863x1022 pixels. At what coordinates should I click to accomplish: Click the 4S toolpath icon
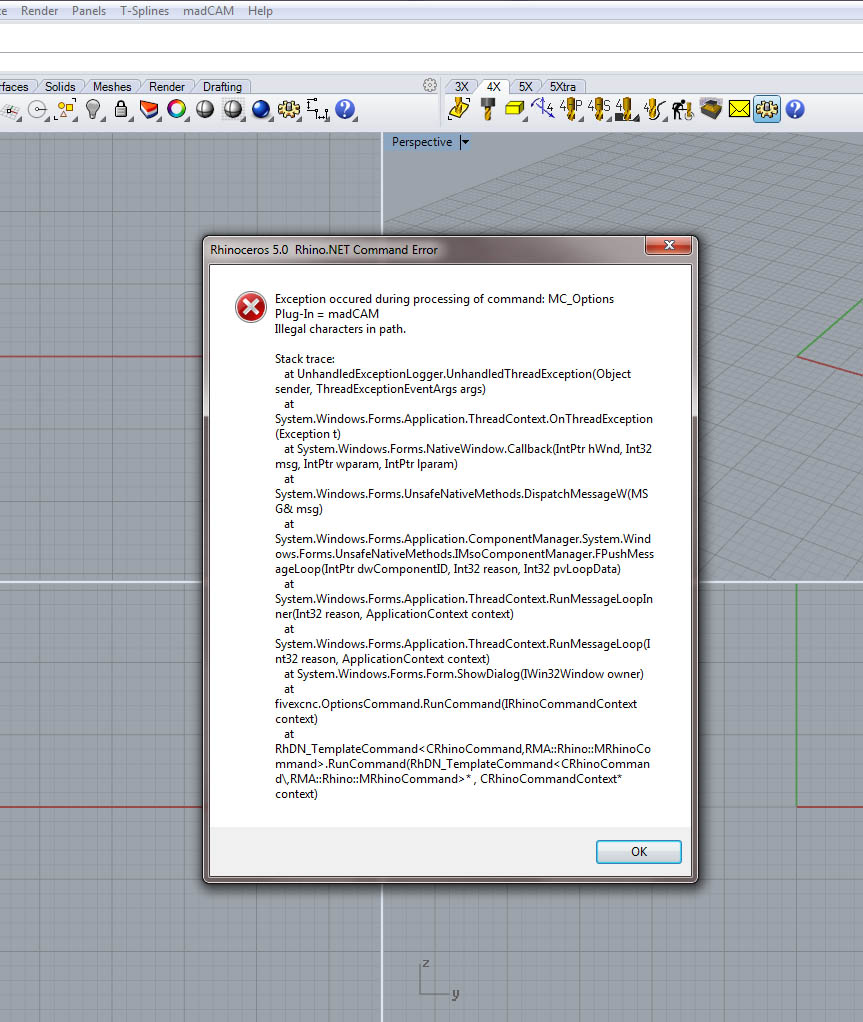pos(599,109)
